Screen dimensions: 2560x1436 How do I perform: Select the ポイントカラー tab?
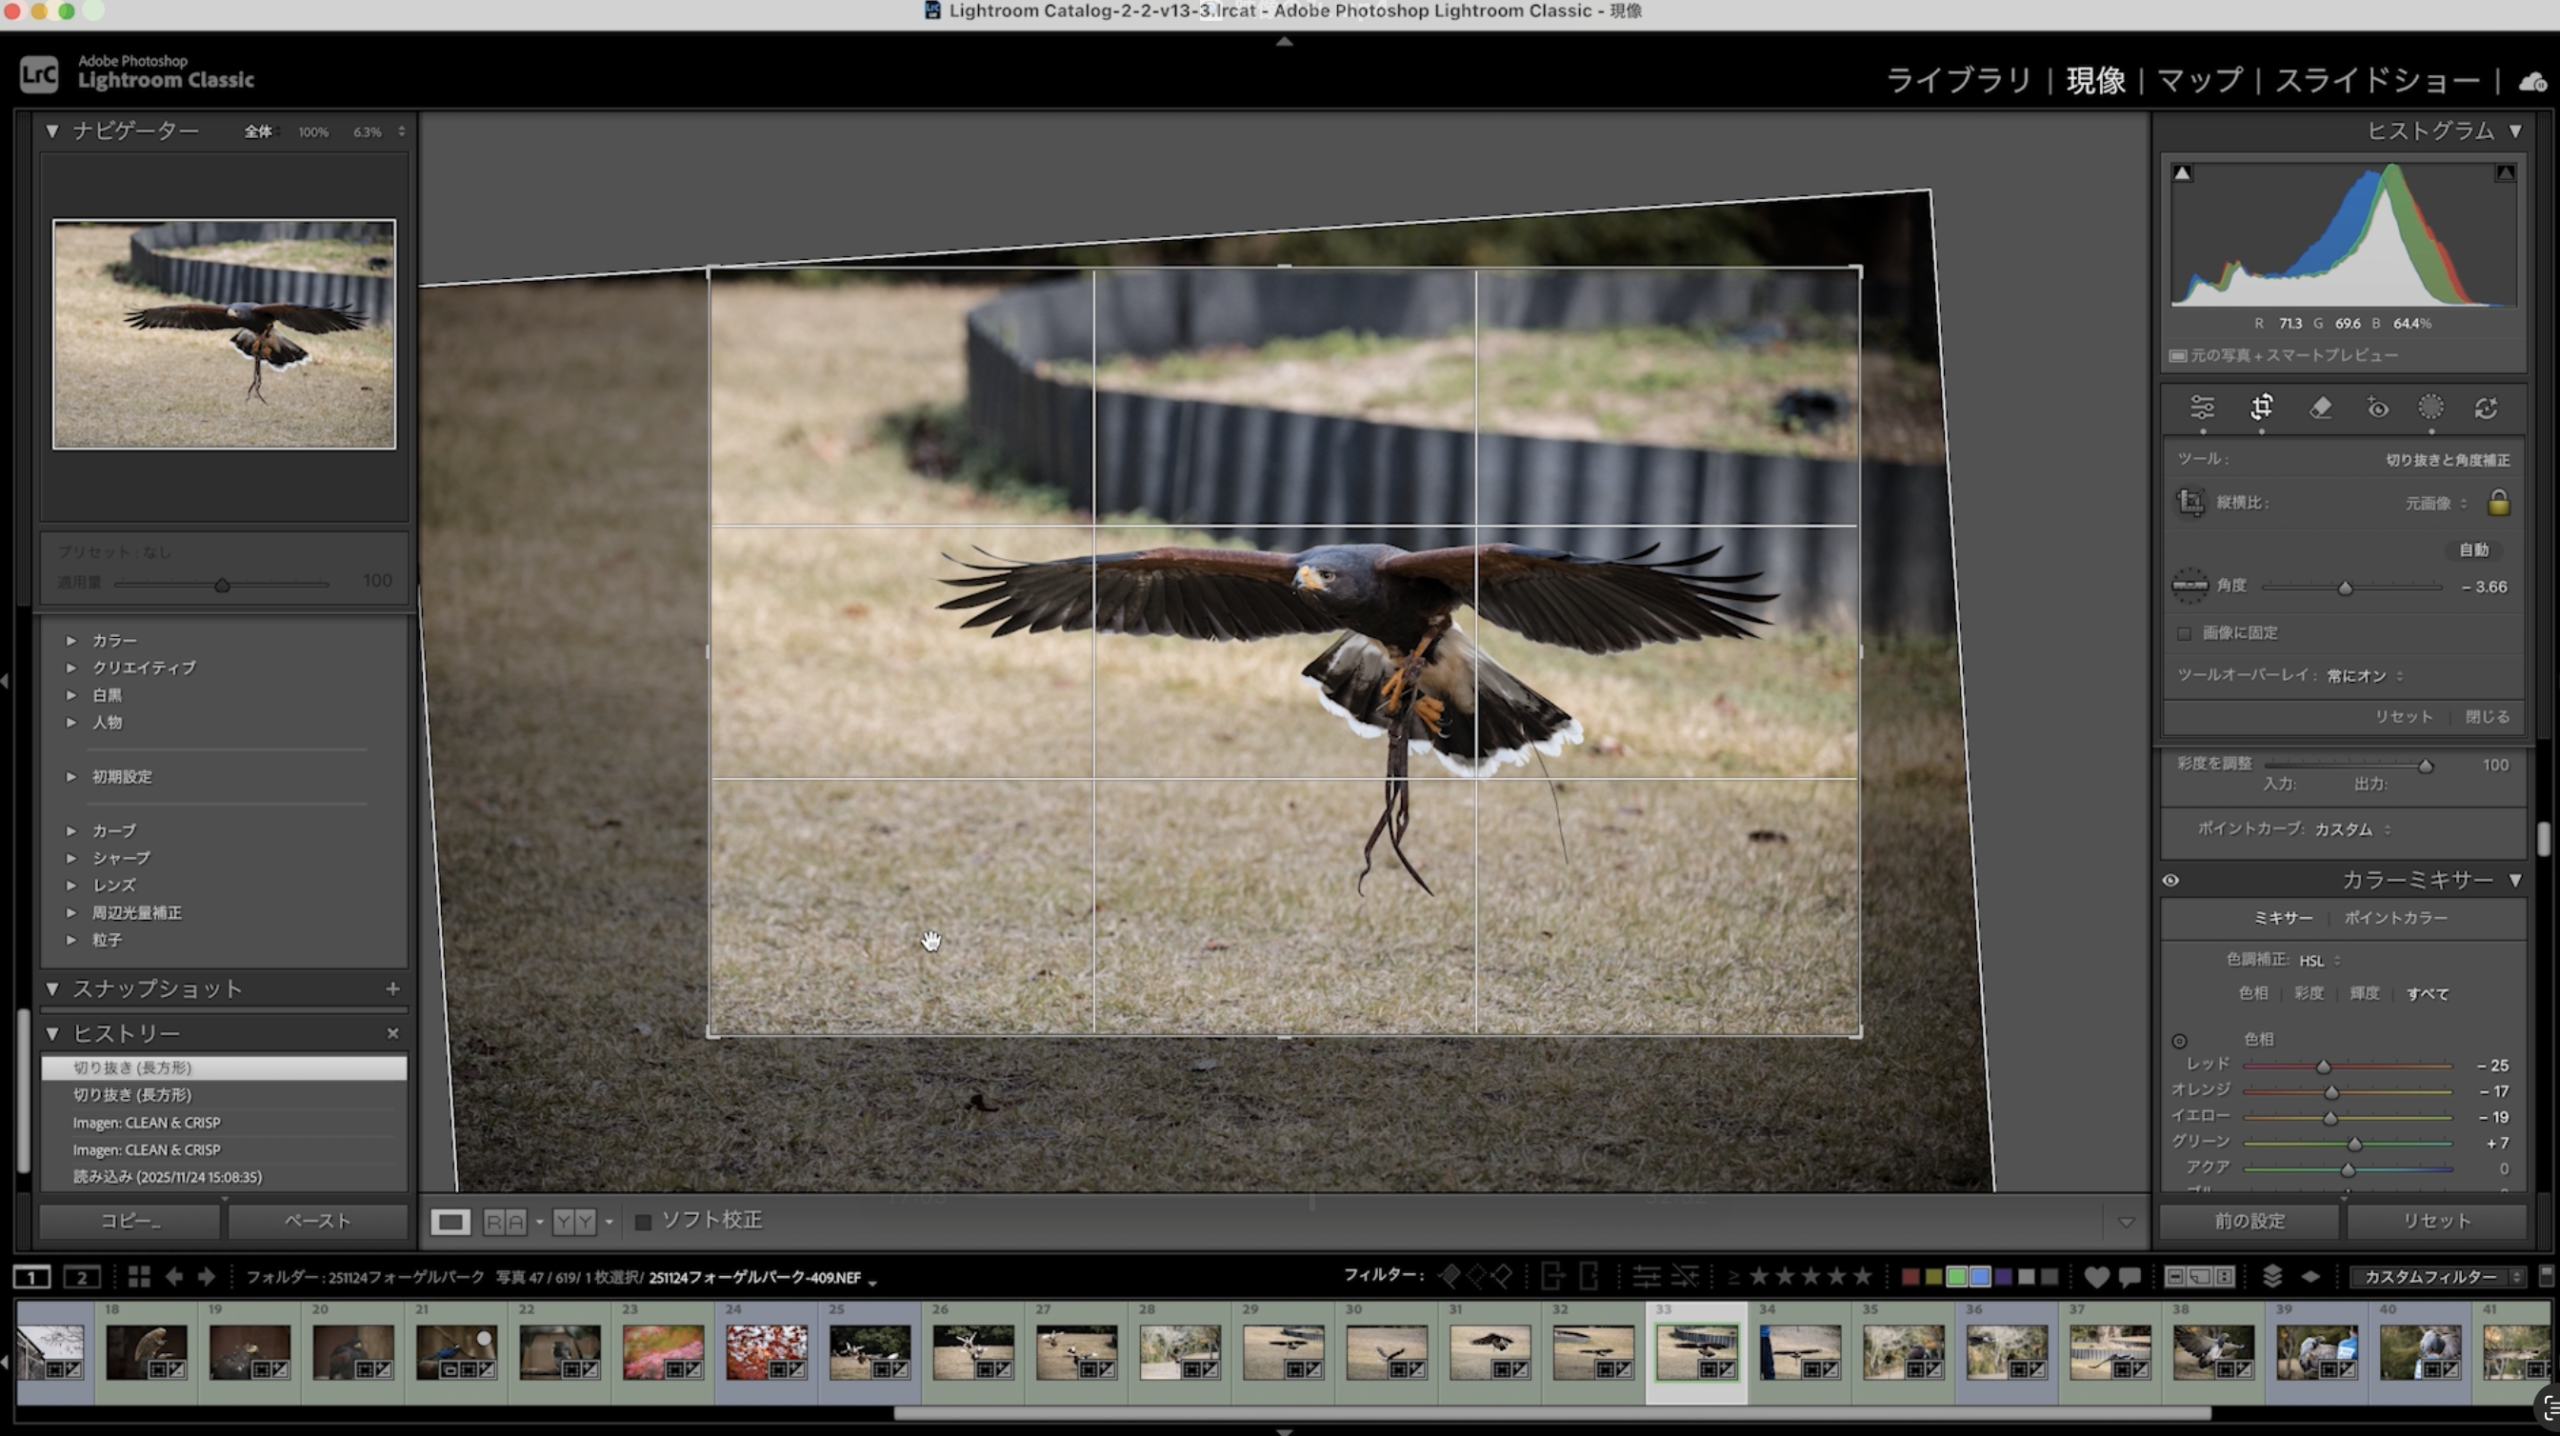[2395, 918]
